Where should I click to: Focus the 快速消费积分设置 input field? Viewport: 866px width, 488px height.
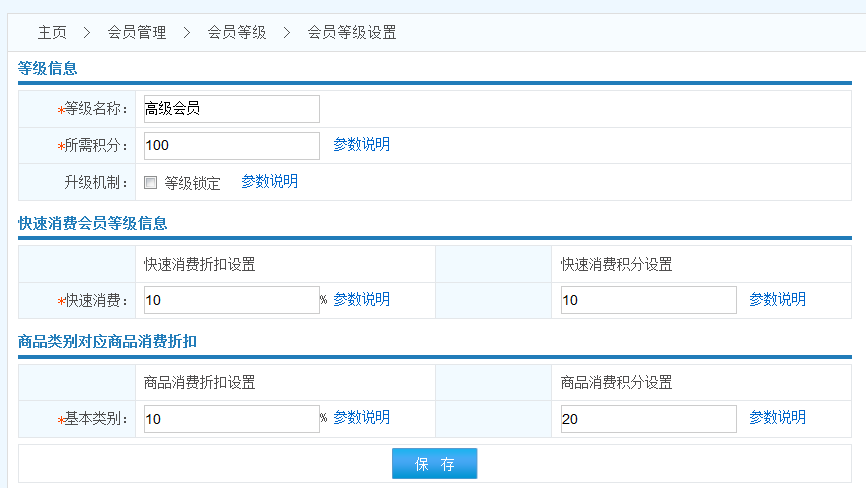tap(648, 300)
